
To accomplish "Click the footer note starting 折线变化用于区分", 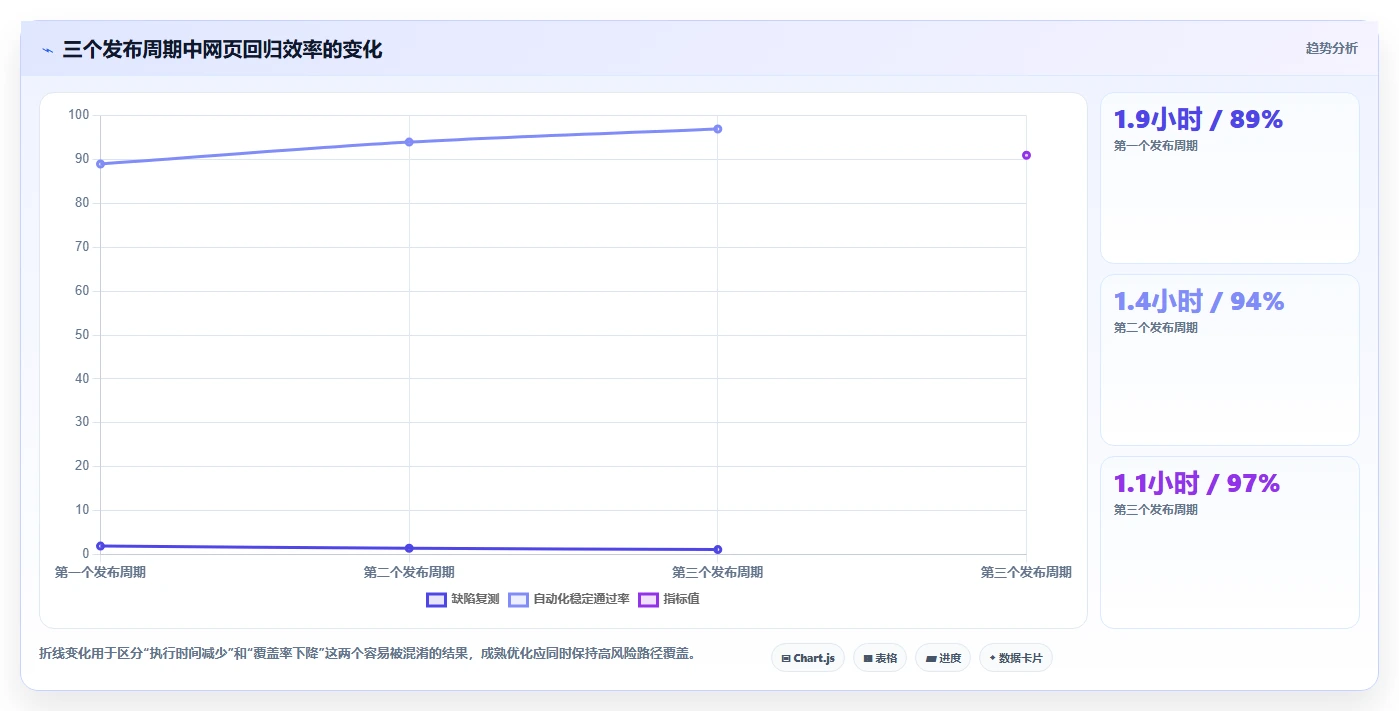I will tap(367, 654).
